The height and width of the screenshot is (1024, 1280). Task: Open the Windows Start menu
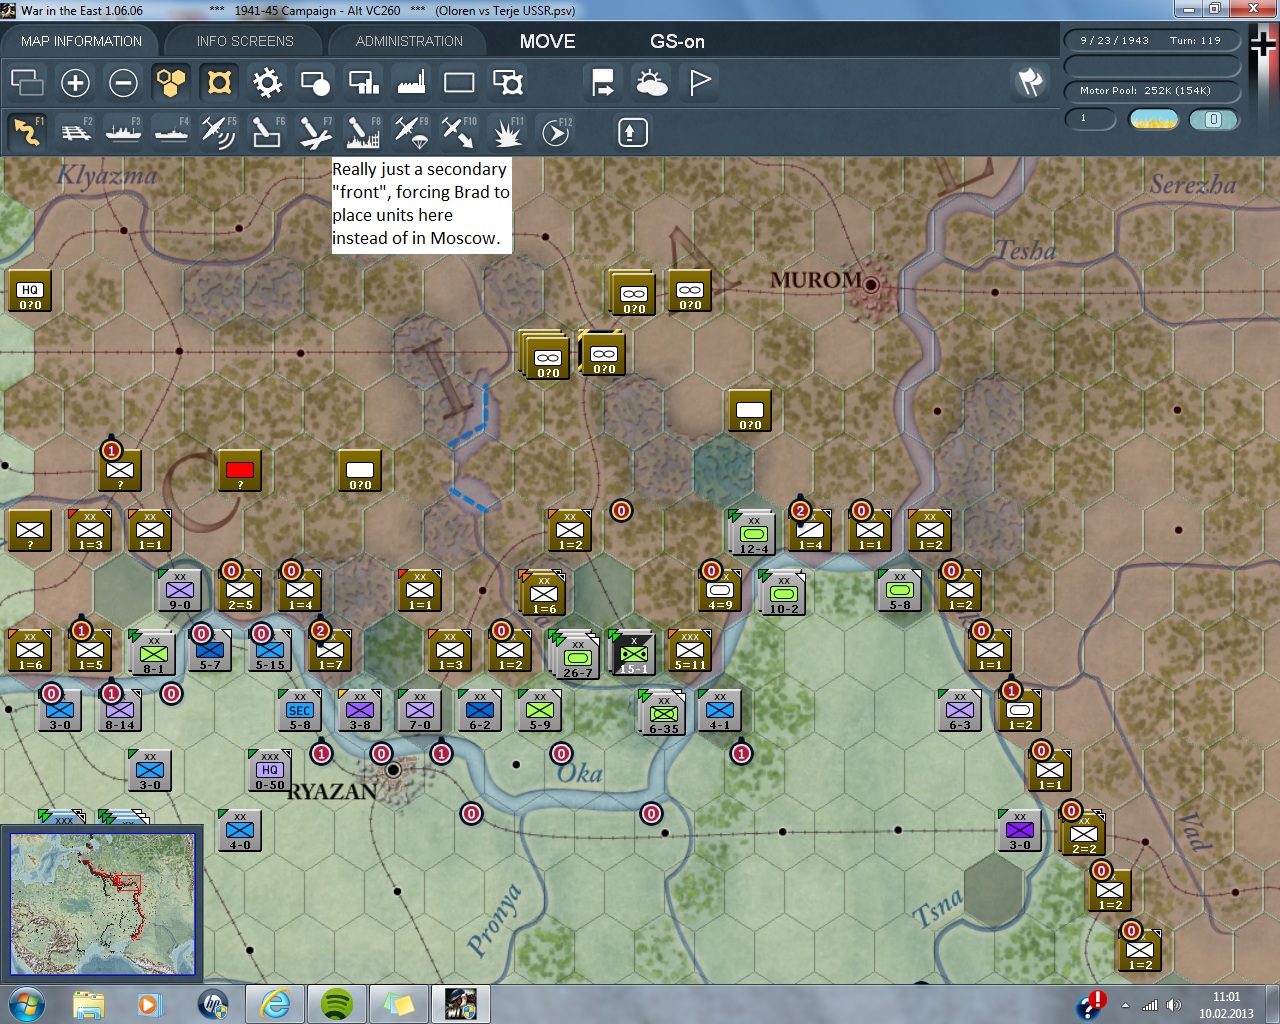(x=26, y=1003)
